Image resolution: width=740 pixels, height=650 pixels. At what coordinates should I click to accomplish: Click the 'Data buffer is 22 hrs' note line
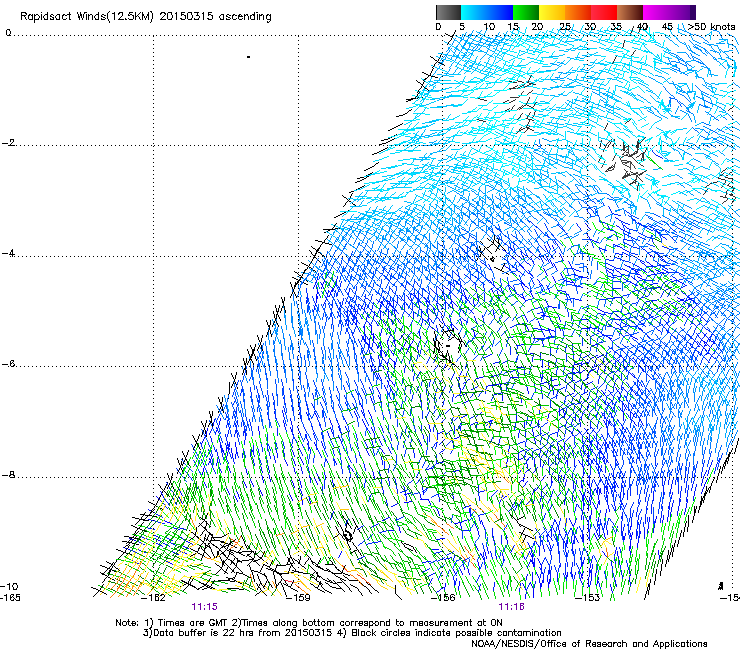tap(352, 633)
